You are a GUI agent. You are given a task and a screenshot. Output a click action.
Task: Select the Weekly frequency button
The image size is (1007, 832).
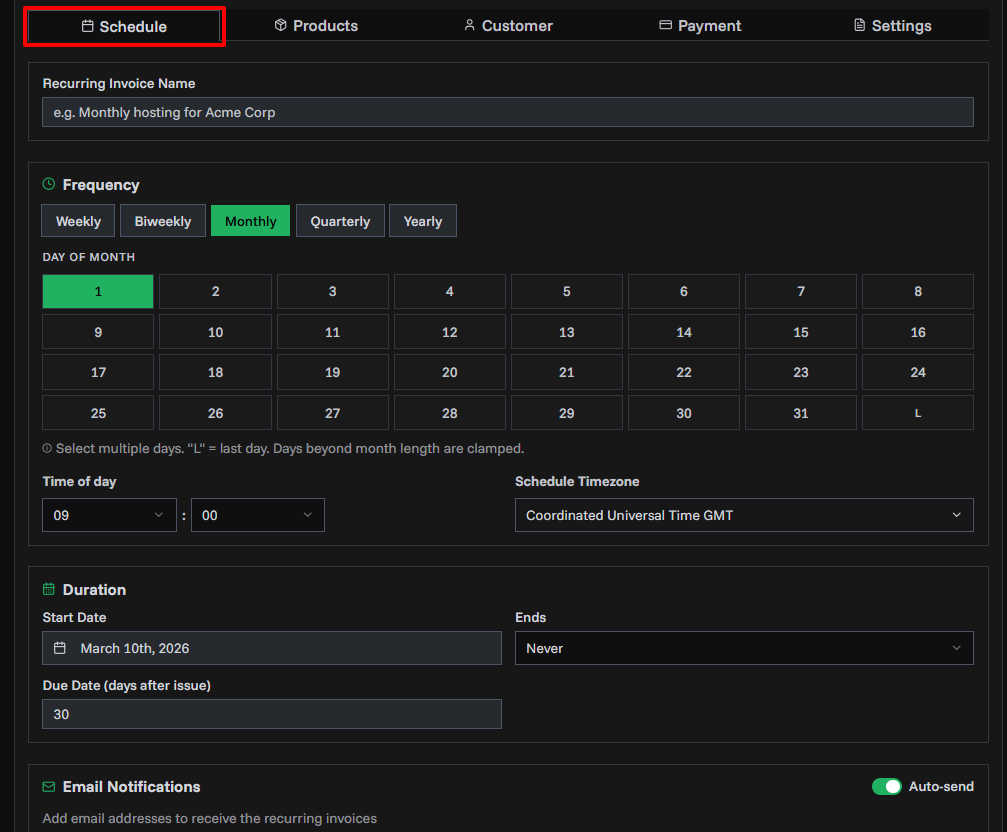coord(77,220)
